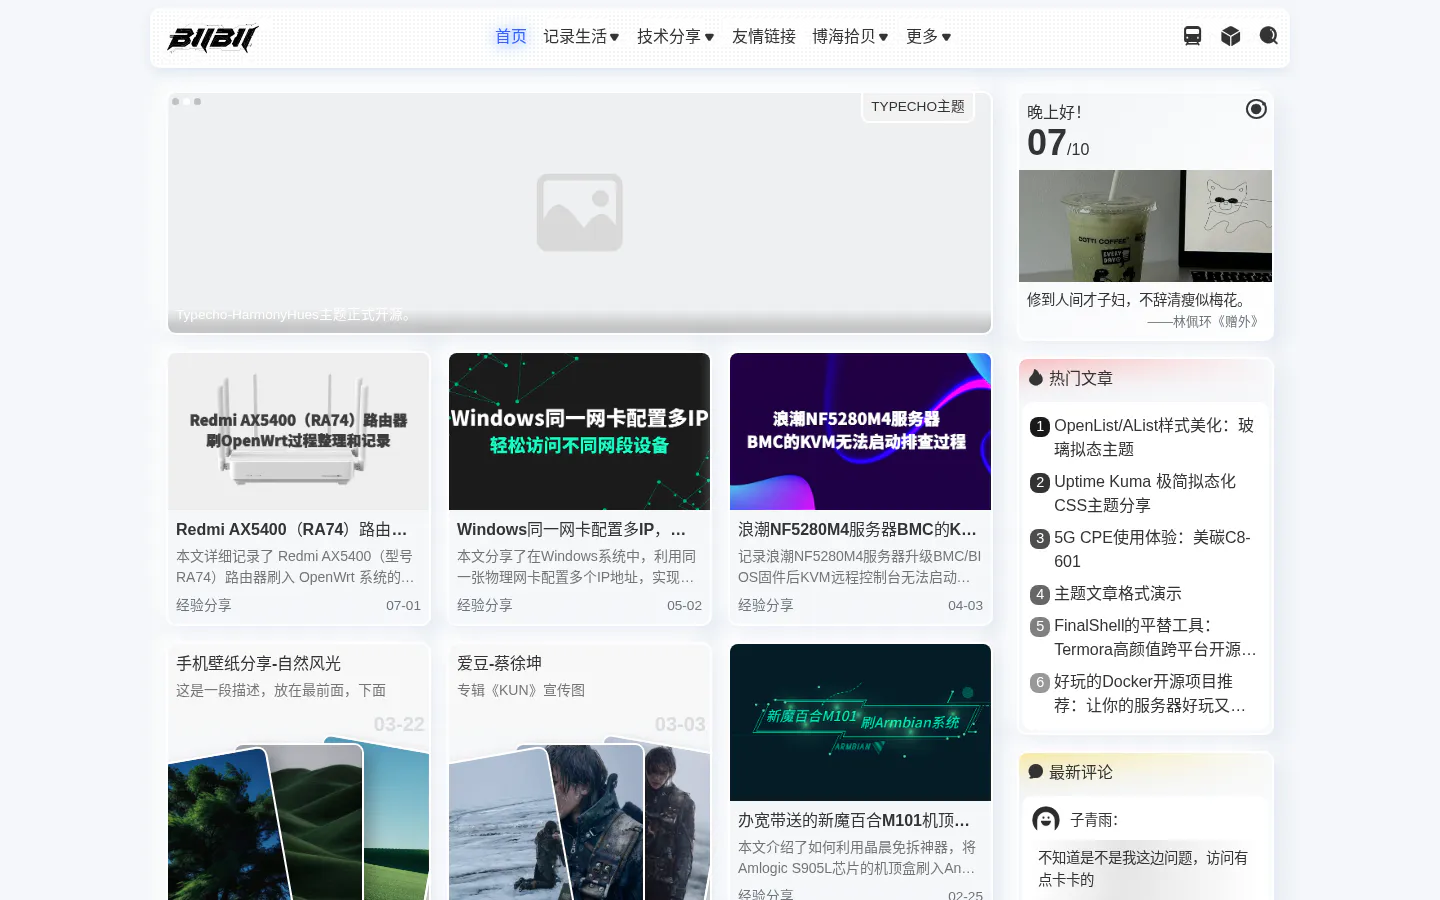Viewport: 1440px width, 900px height.
Task: Open the 友情链接 nav item
Action: (764, 37)
